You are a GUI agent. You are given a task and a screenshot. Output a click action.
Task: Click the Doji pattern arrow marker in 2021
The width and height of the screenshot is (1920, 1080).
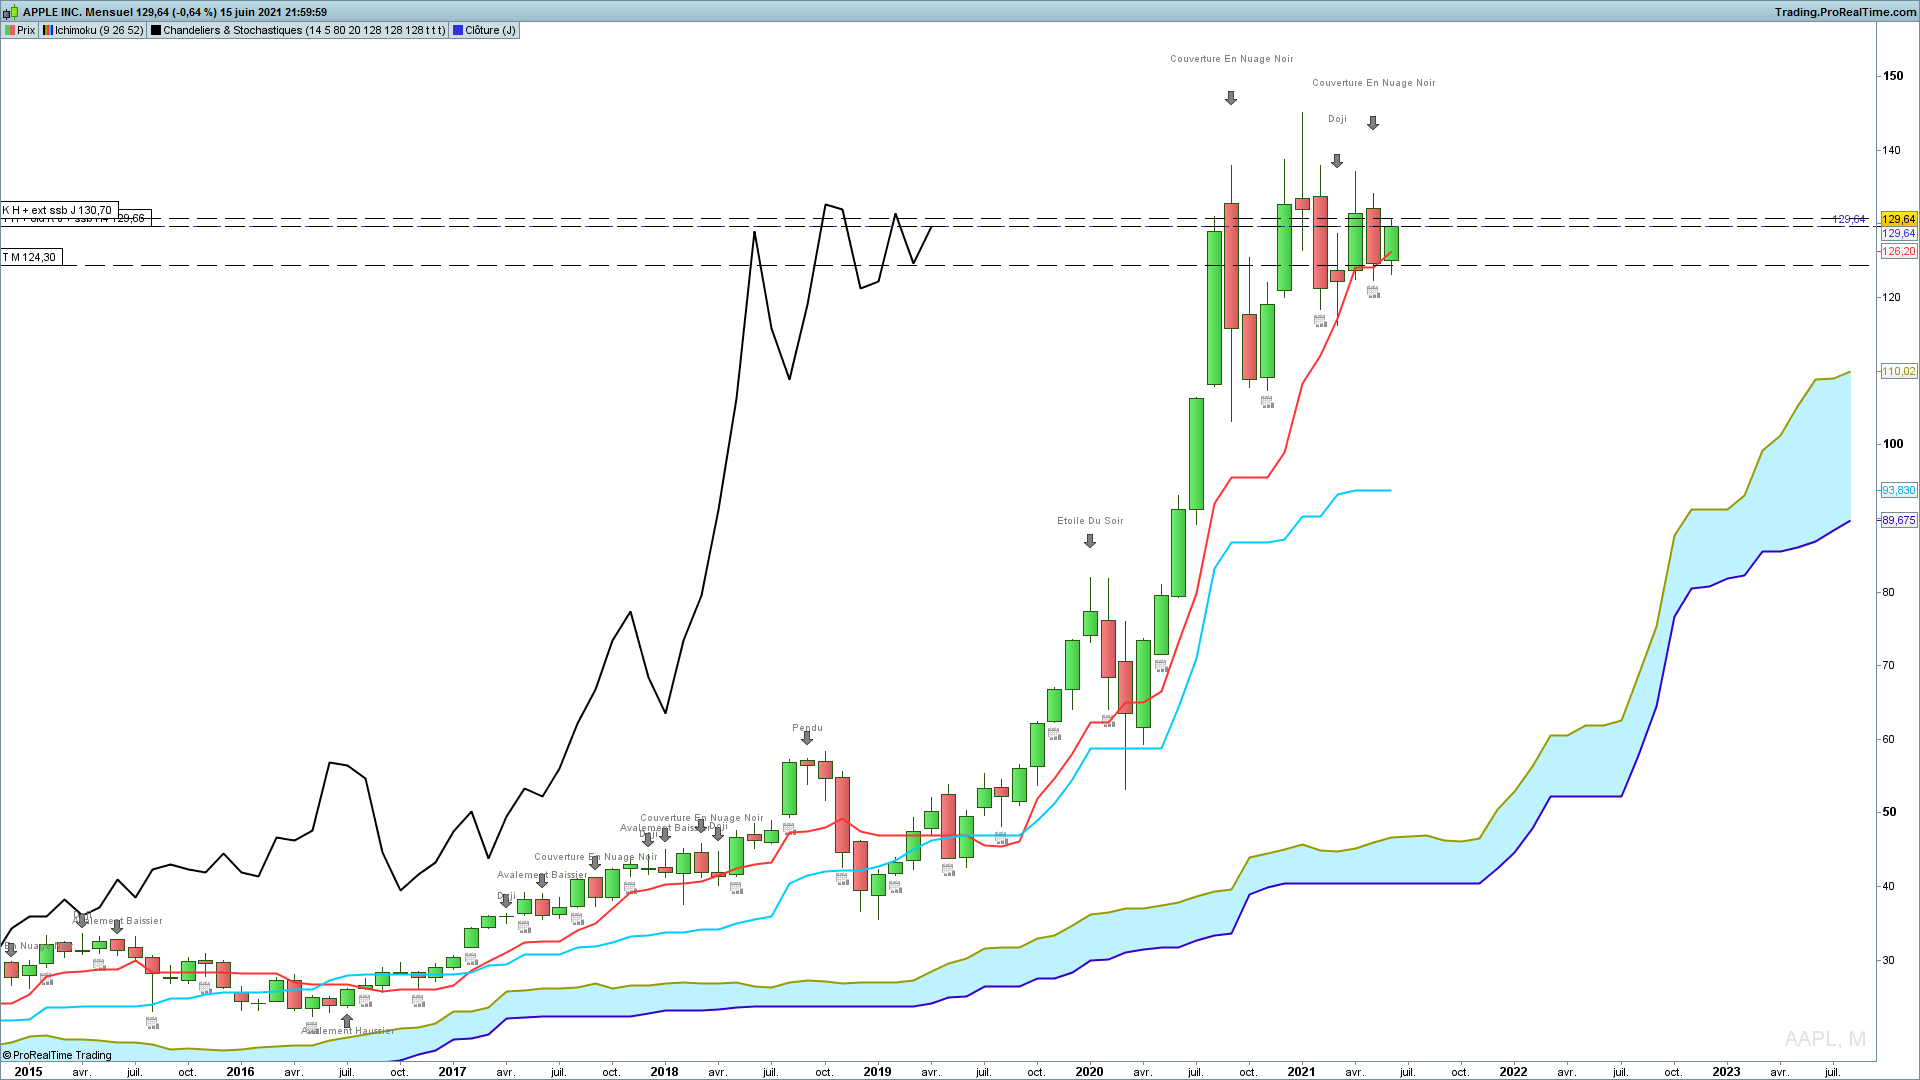[1337, 161]
